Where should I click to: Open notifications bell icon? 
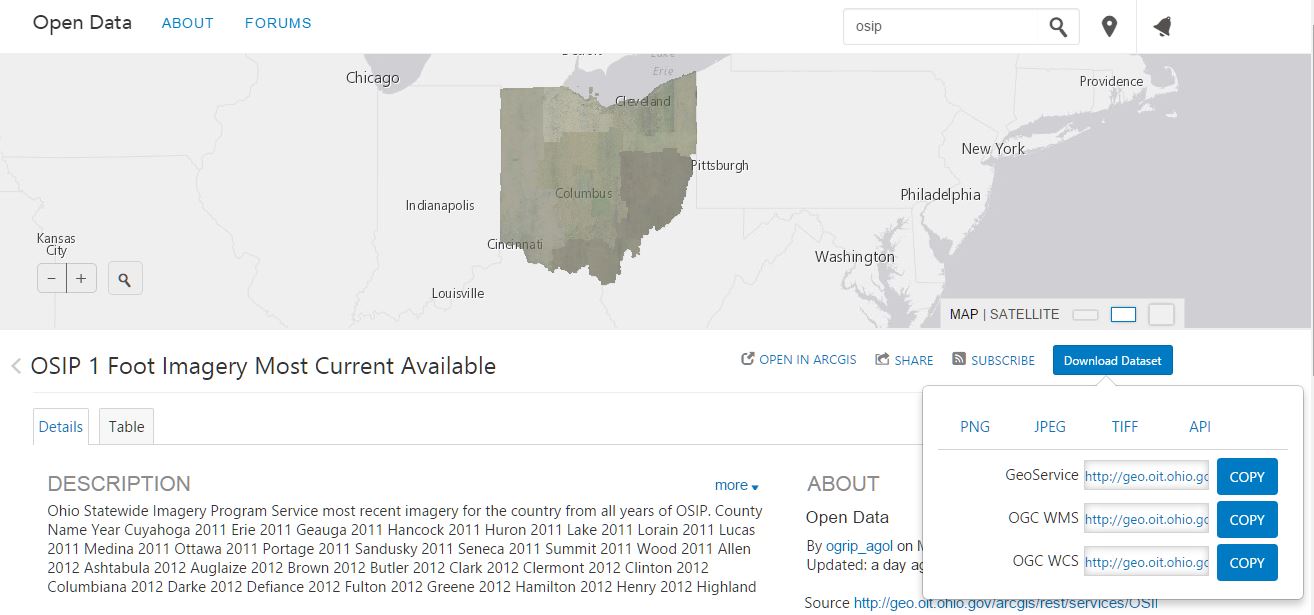pyautogui.click(x=1162, y=27)
